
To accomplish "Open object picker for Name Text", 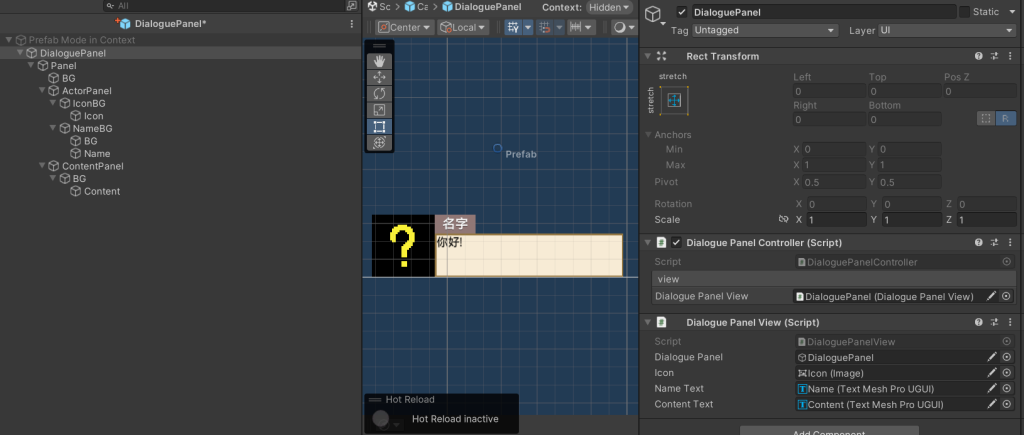I will (1006, 389).
